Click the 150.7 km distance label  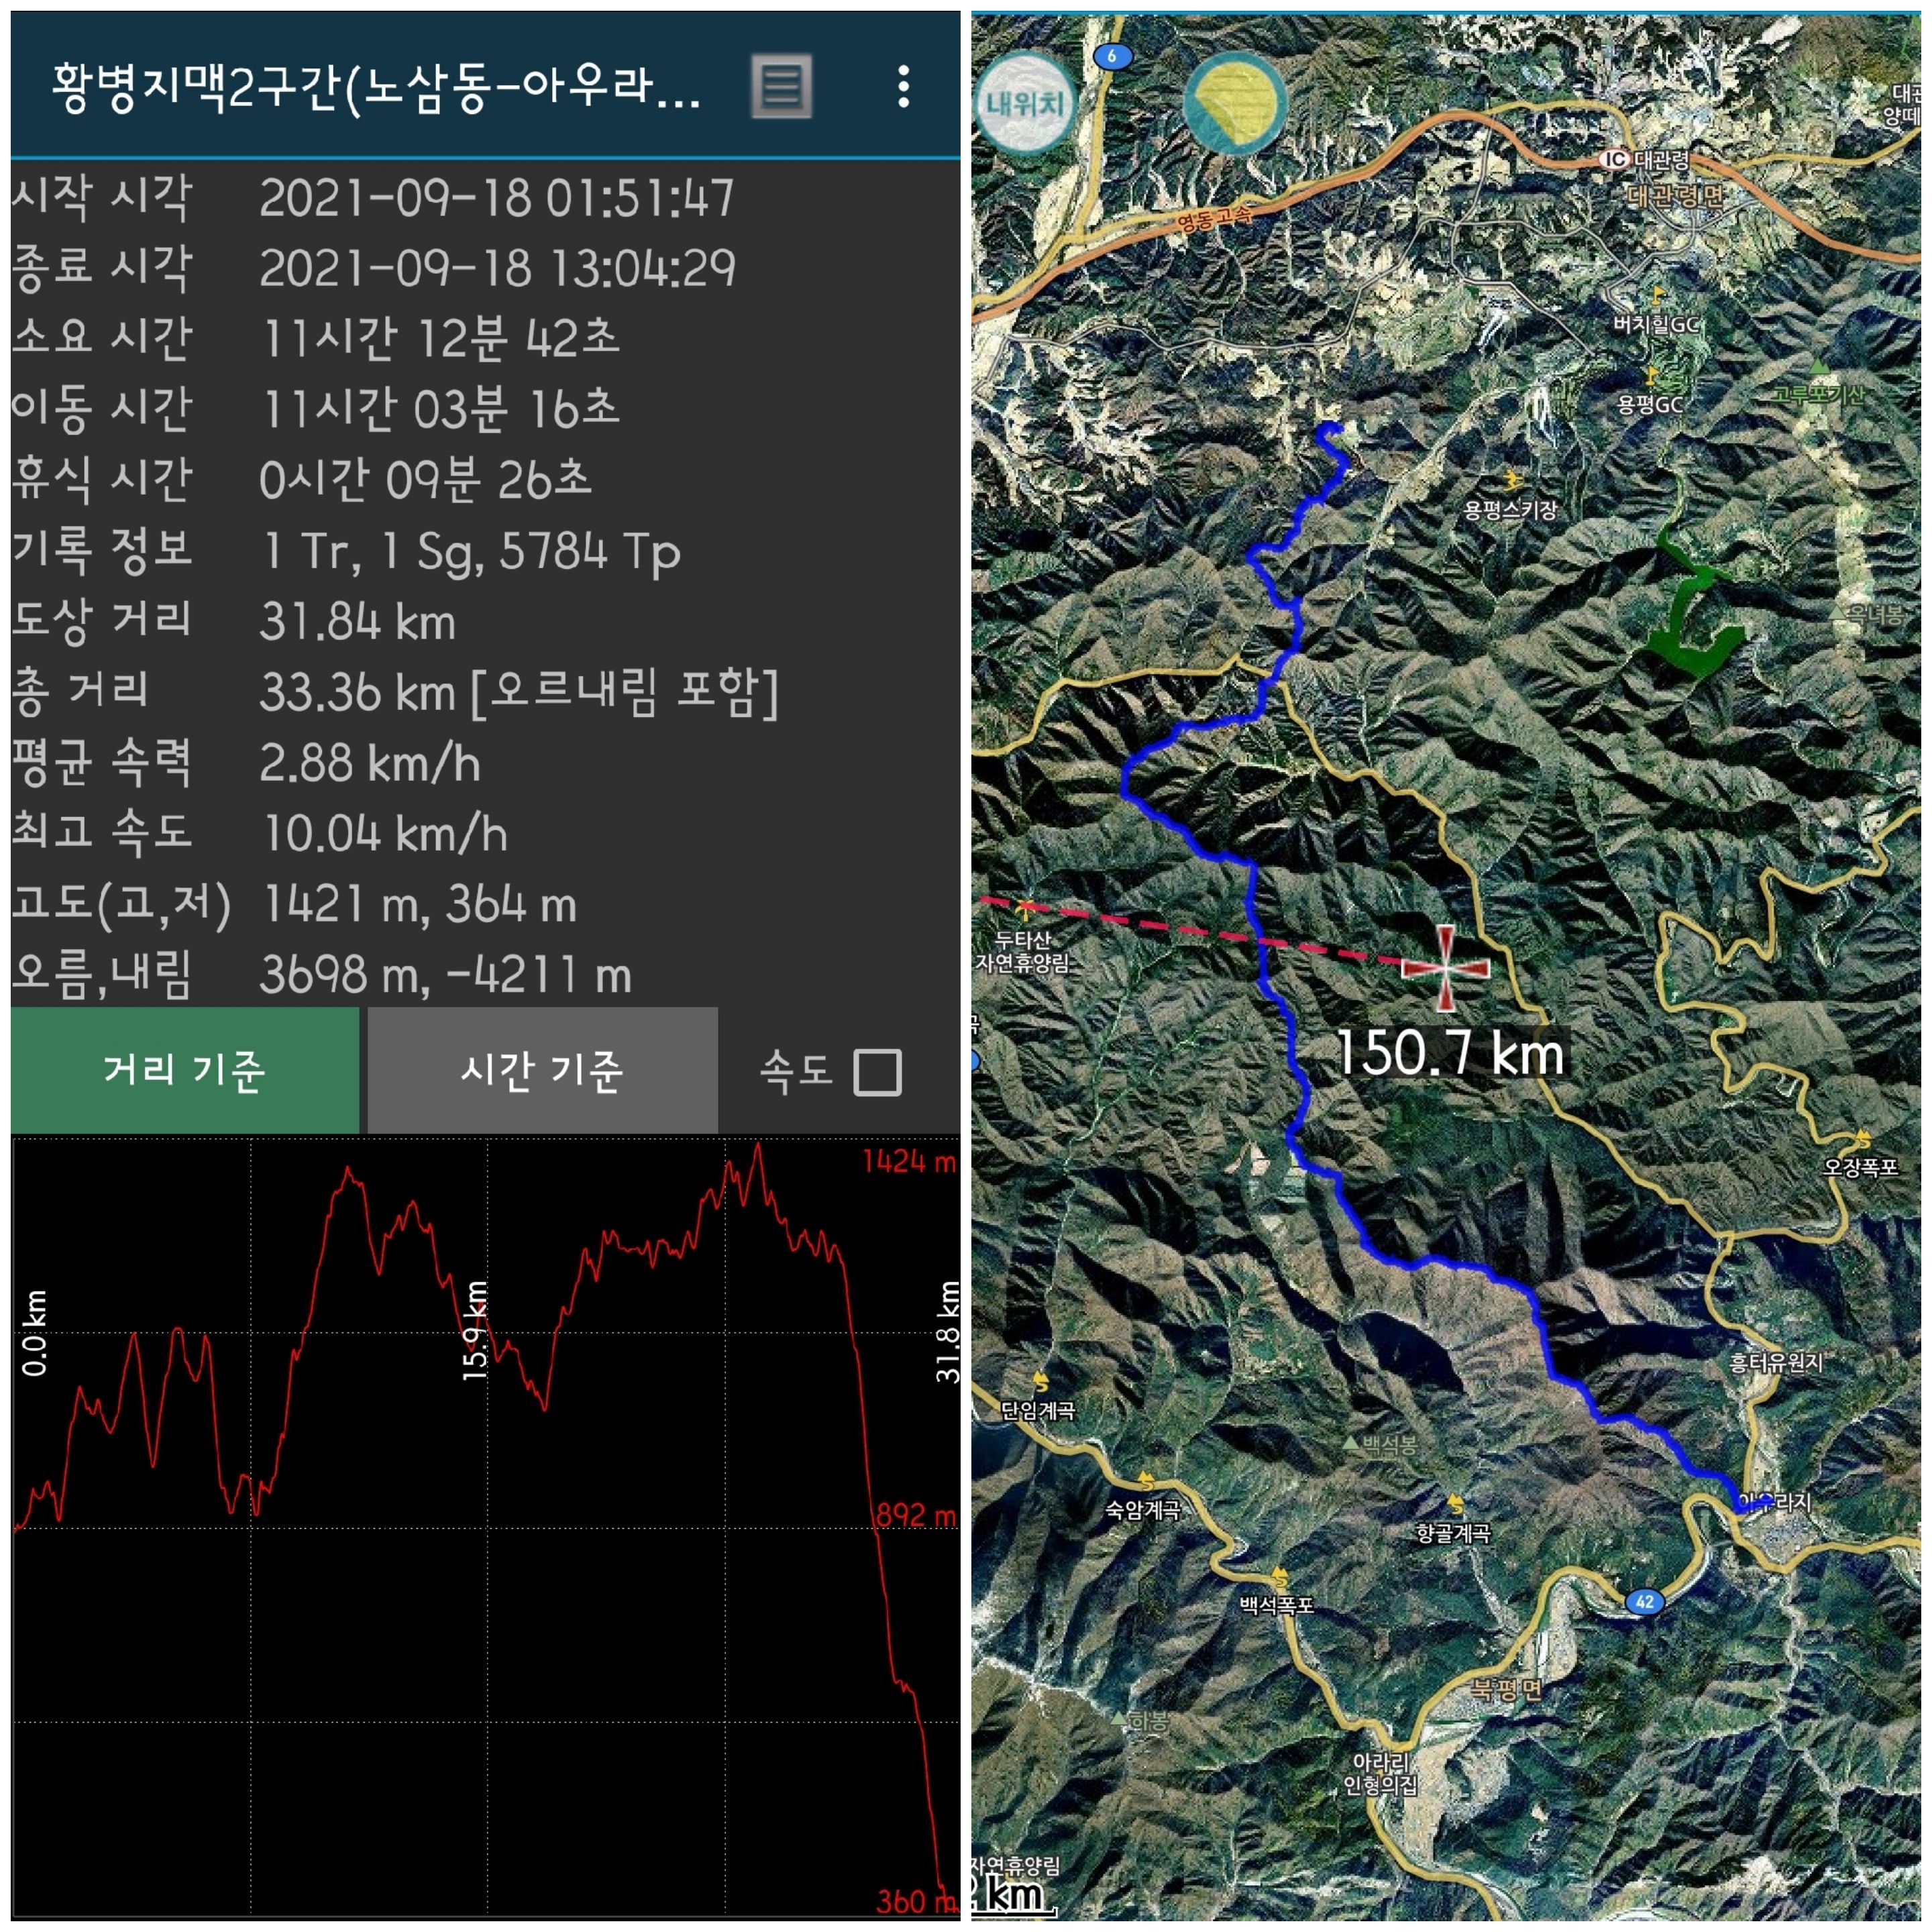1449,1053
